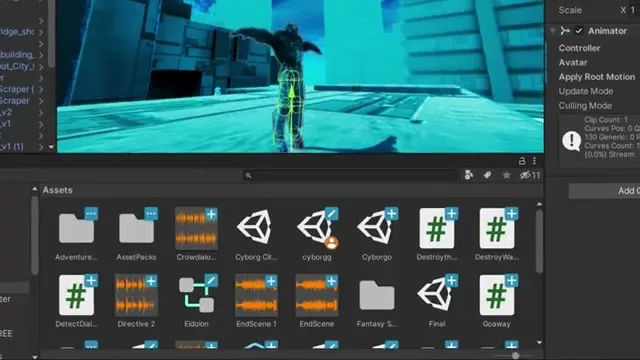Viewport: 640px width, 360px height.
Task: Click the asset grid scroll down arrow
Action: (x=539, y=342)
